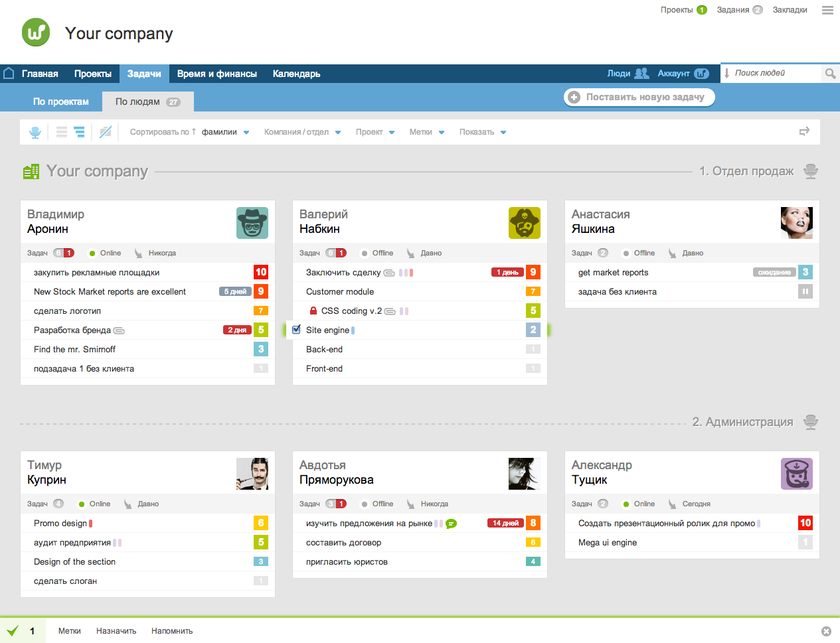The image size is (840, 643).
Task: Toggle the hierarchical list view icon
Action: [79, 132]
